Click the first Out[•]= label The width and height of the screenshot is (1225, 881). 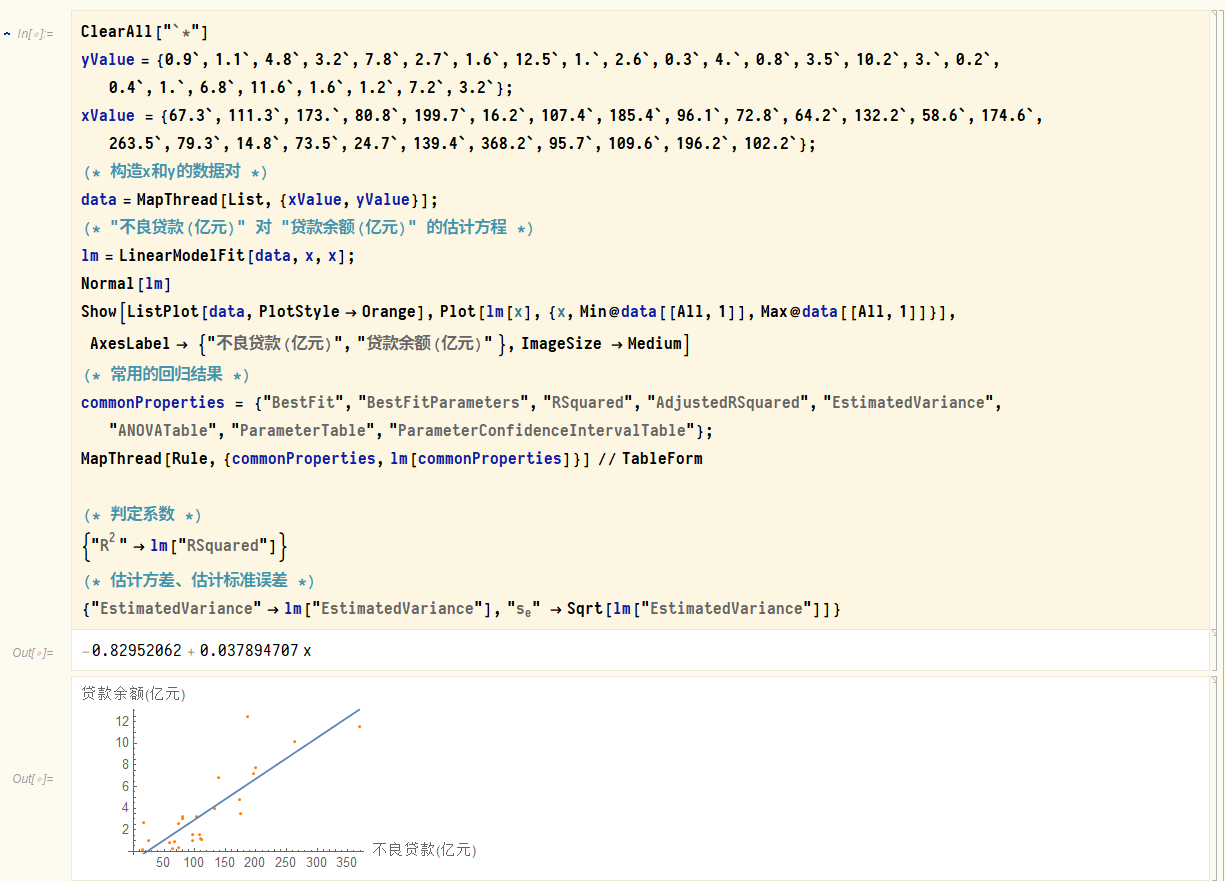click(33, 652)
